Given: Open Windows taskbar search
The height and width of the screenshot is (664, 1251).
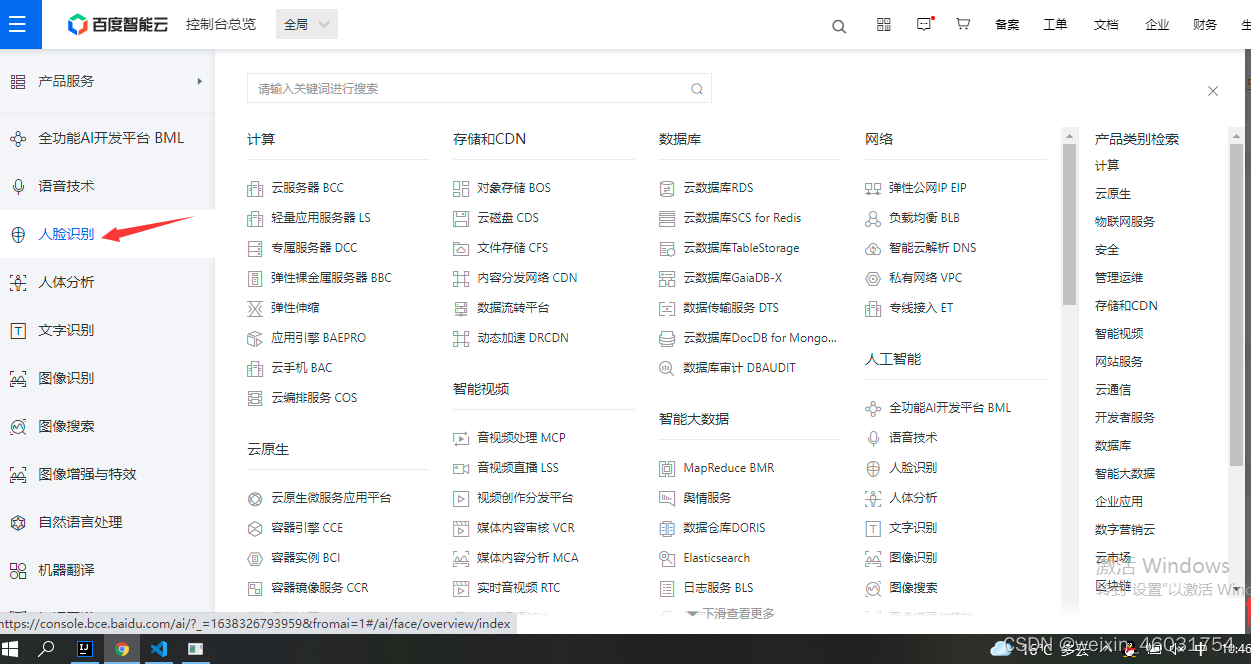Looking at the screenshot, I should coord(47,649).
